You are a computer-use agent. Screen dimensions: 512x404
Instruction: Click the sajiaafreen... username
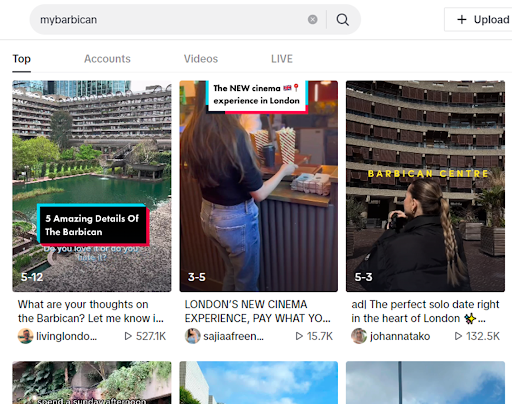click(233, 336)
